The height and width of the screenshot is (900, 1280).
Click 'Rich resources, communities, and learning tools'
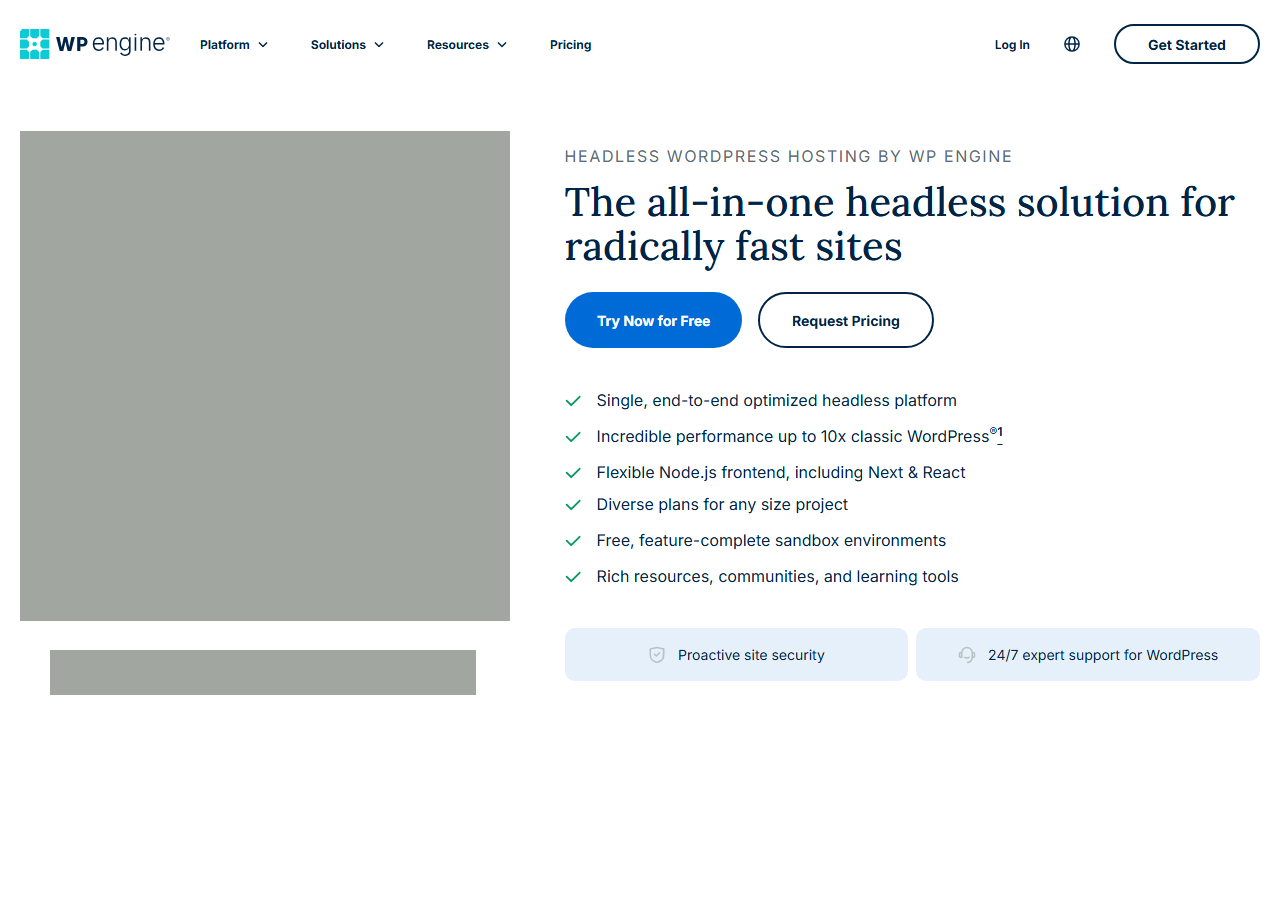pyautogui.click(x=777, y=577)
